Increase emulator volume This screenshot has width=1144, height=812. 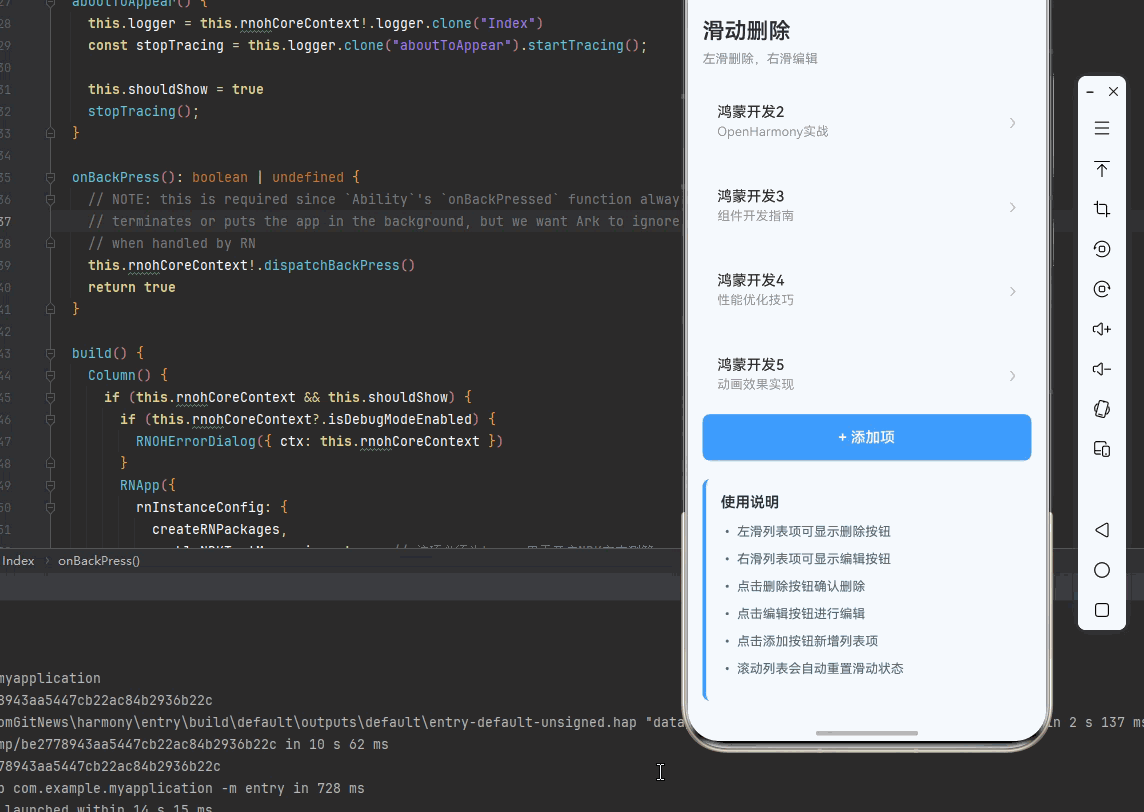tap(1102, 329)
